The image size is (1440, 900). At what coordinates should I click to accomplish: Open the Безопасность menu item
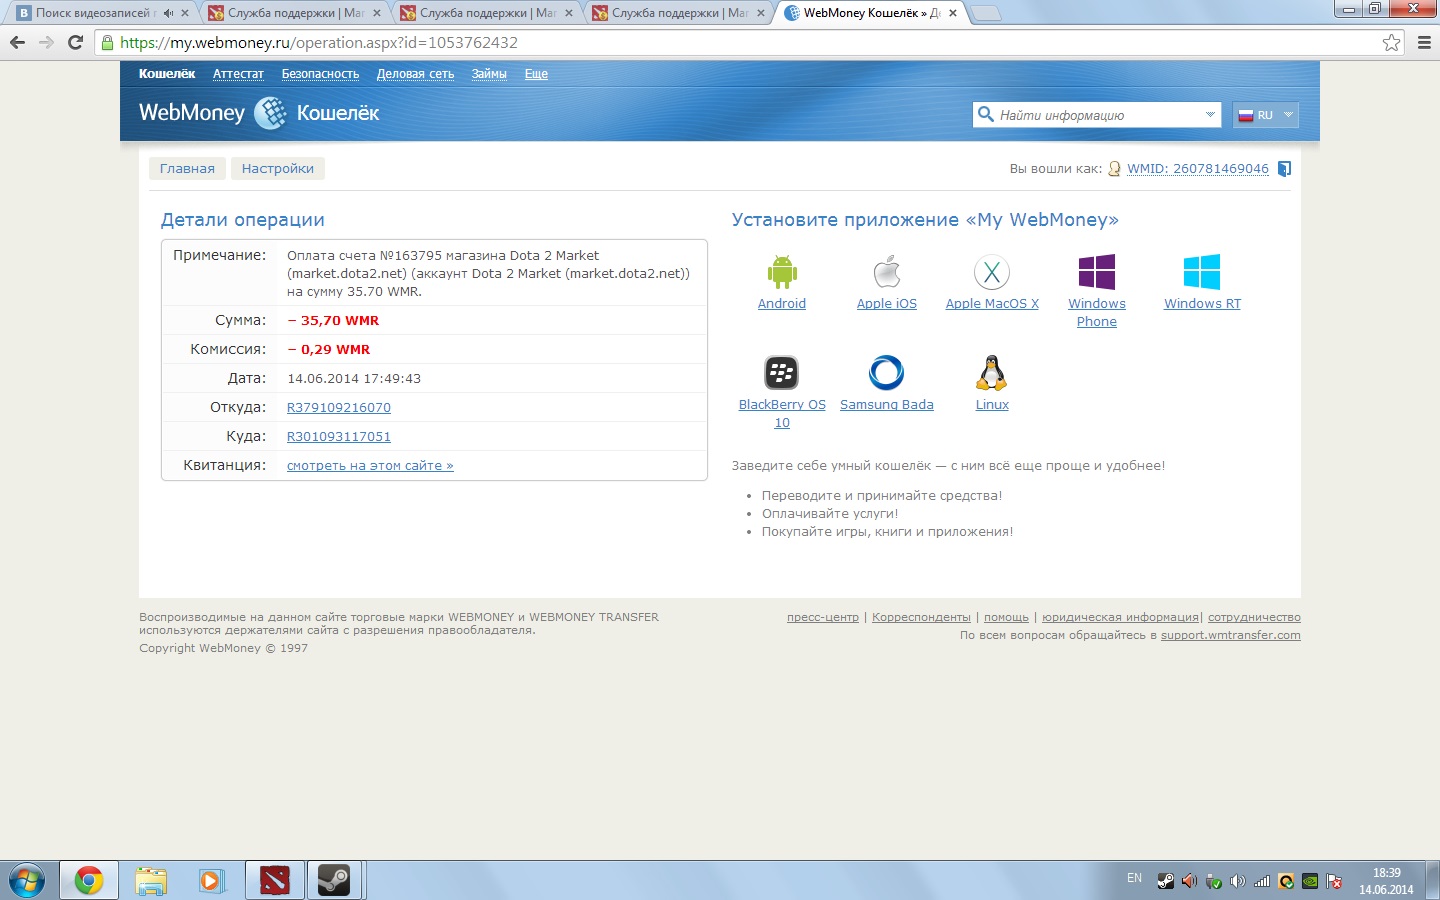[x=320, y=74]
